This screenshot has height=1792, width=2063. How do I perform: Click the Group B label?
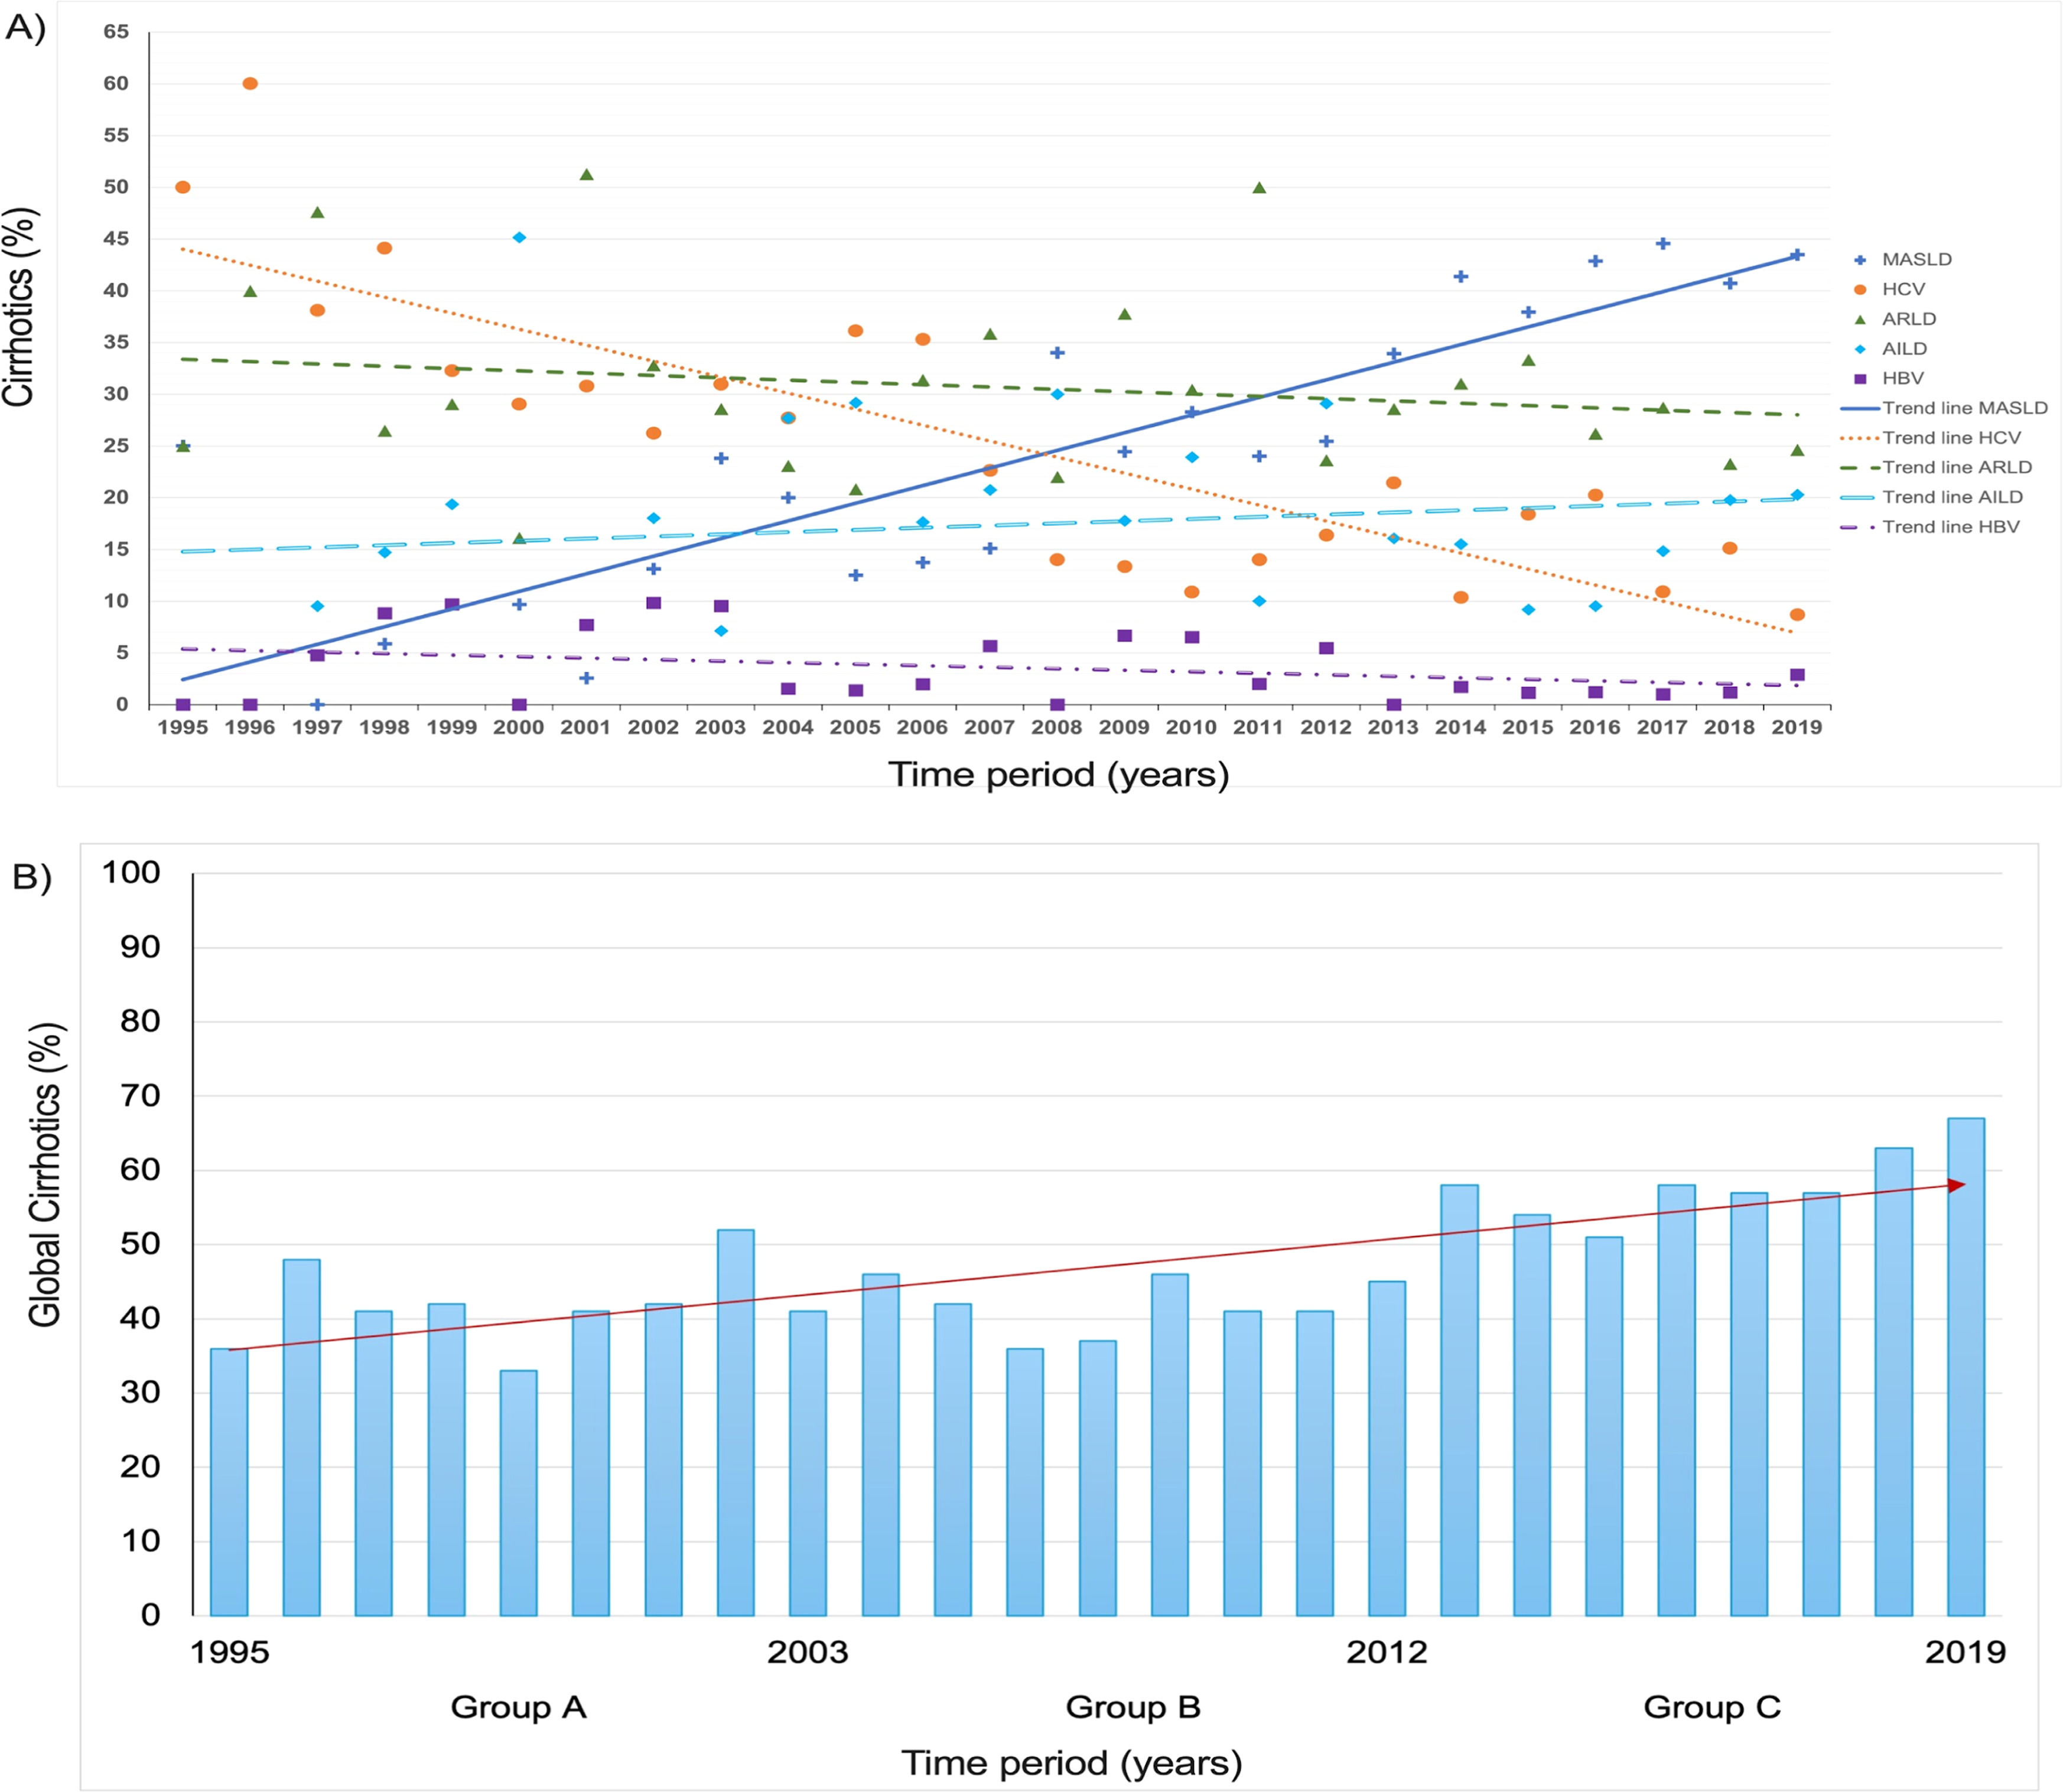pos(1132,1708)
